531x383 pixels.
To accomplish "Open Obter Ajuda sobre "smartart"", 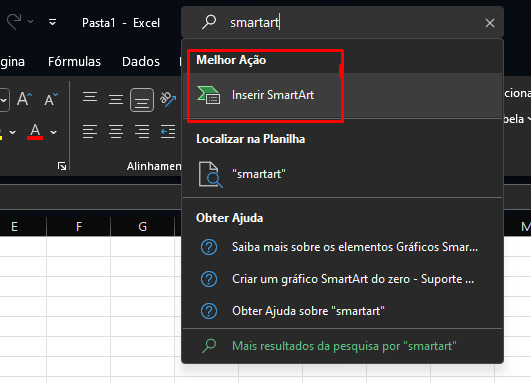I will 342,311.
